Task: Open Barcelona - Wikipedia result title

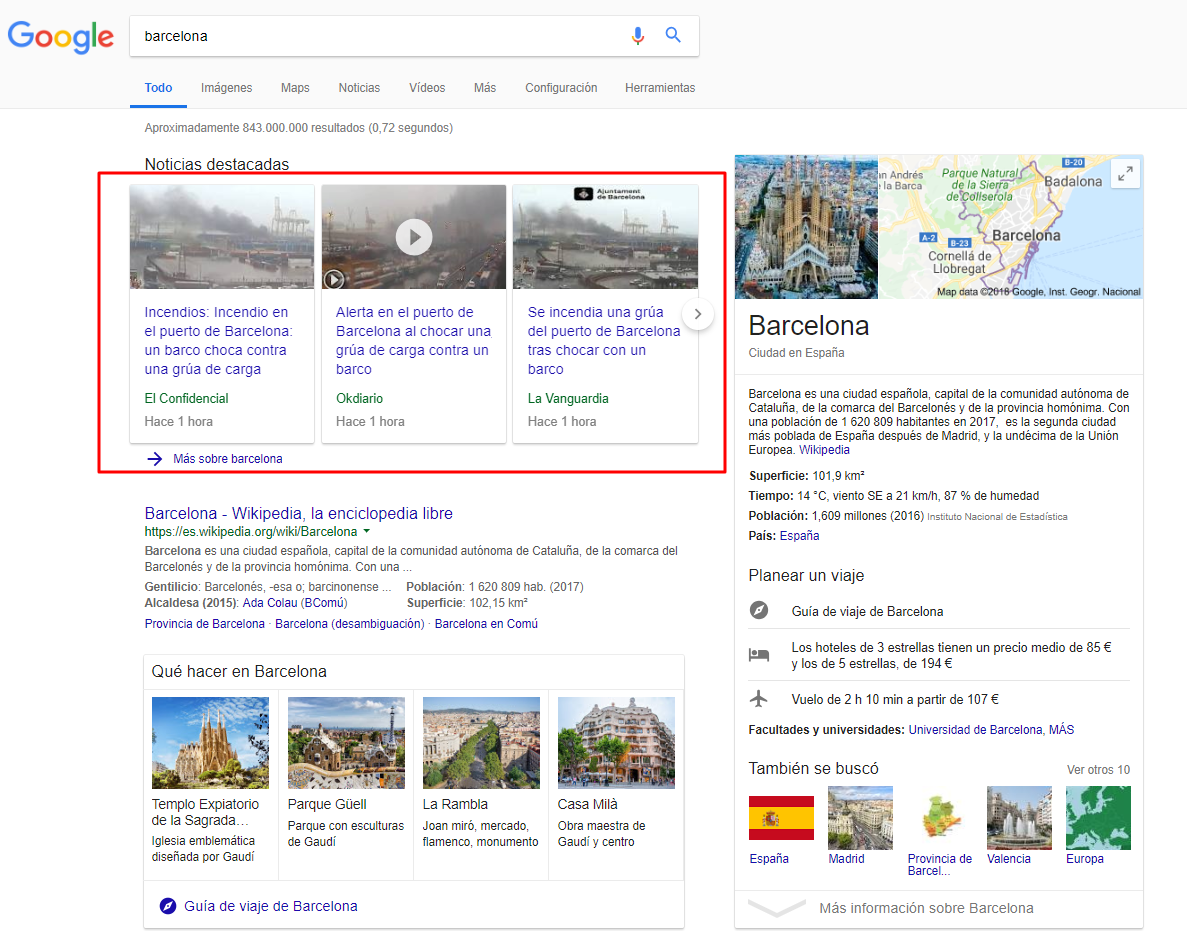Action: click(298, 513)
